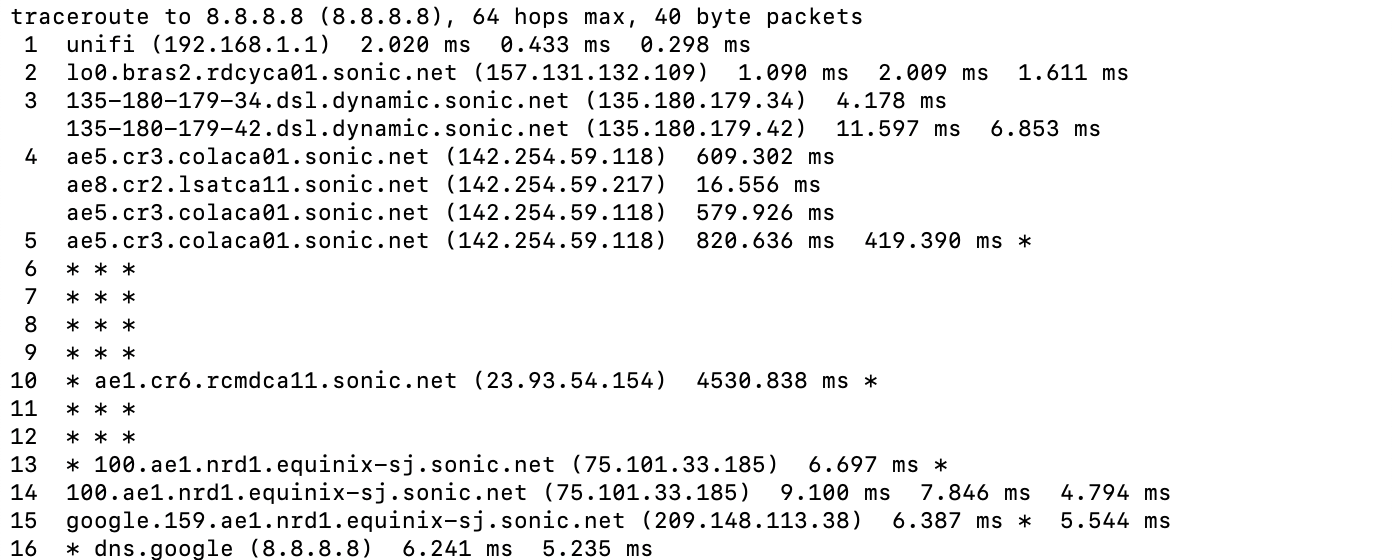Click hop number 9
The image size is (1392, 560).
(30, 353)
